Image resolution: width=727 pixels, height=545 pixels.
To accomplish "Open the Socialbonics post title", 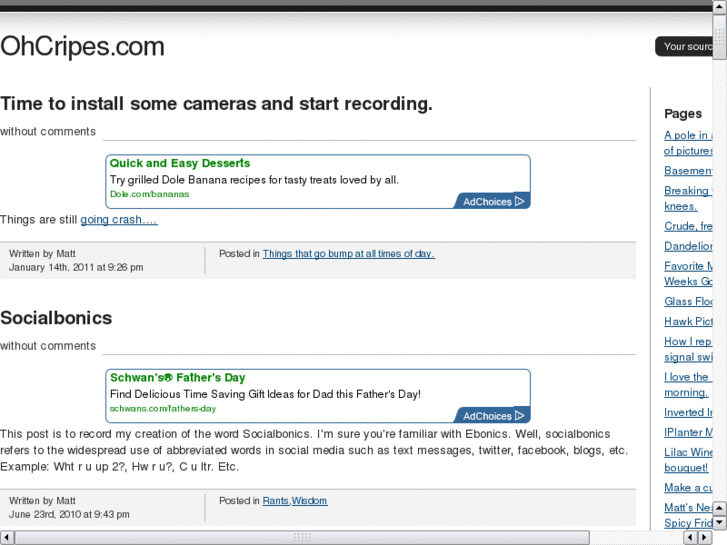I will [56, 318].
